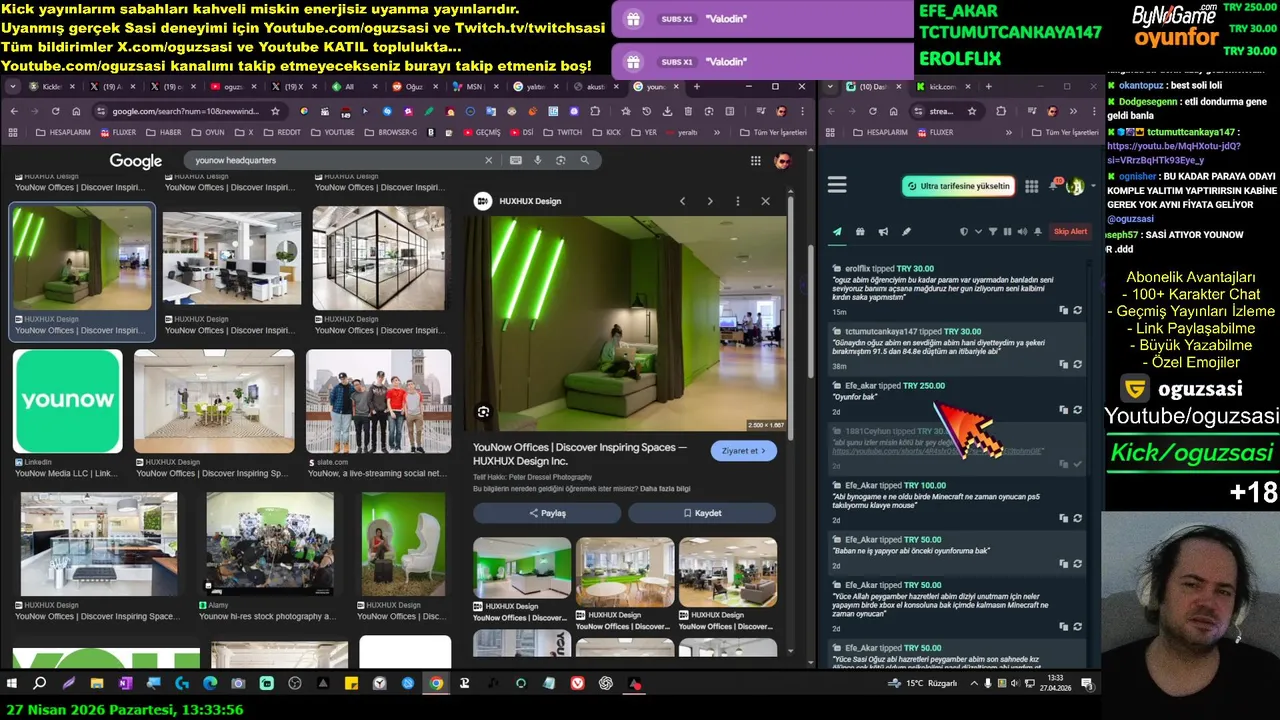
Task: Open HABER bookmark folder
Action: (x=164, y=132)
